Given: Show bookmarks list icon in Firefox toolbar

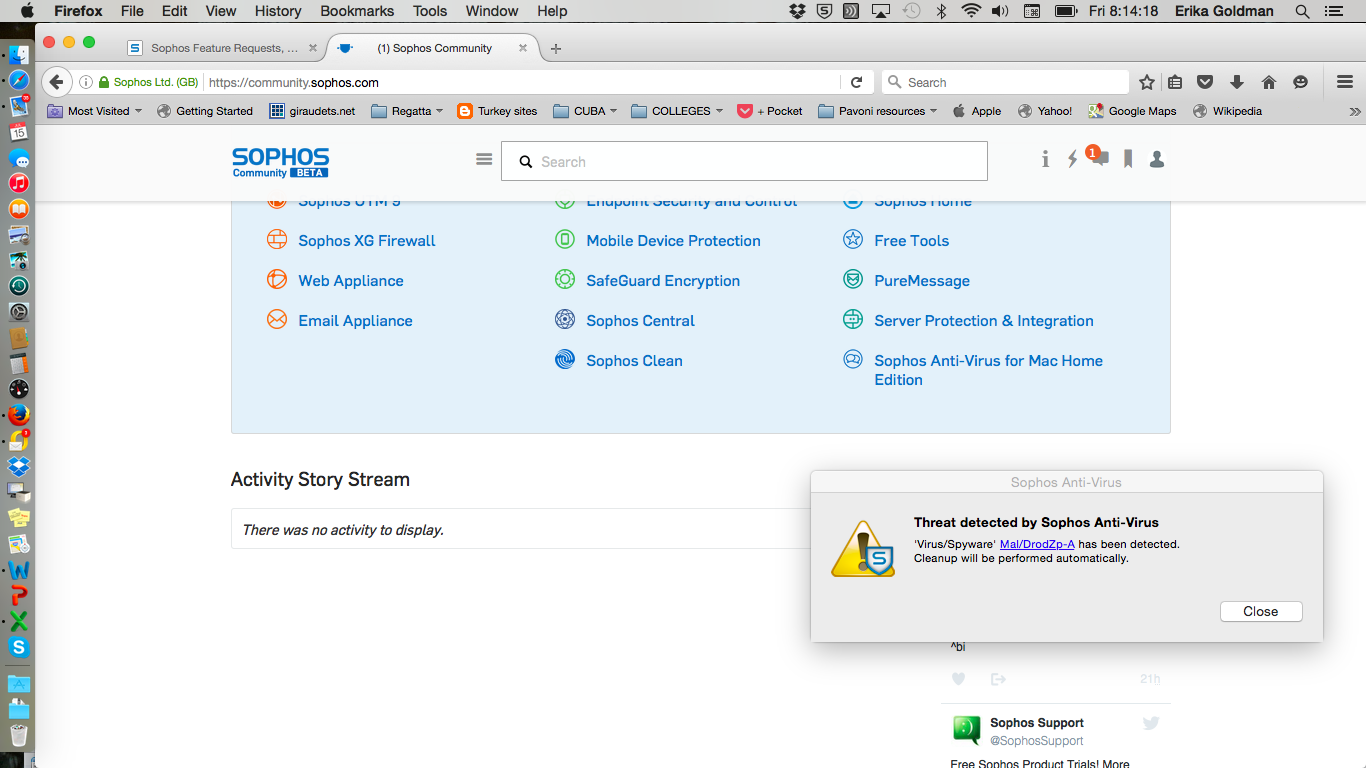Looking at the screenshot, I should pyautogui.click(x=1176, y=82).
